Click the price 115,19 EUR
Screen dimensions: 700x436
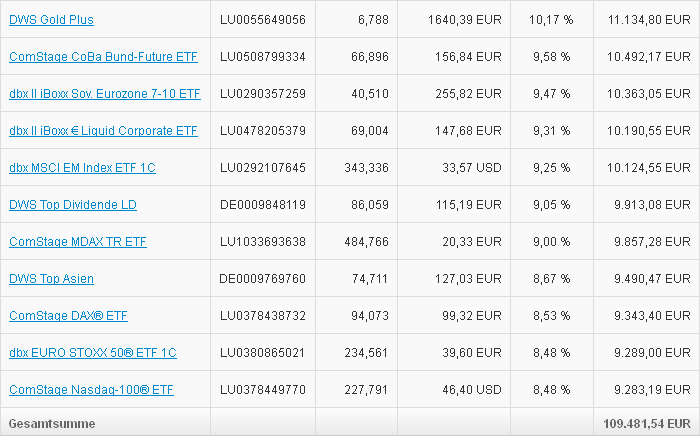tap(468, 205)
